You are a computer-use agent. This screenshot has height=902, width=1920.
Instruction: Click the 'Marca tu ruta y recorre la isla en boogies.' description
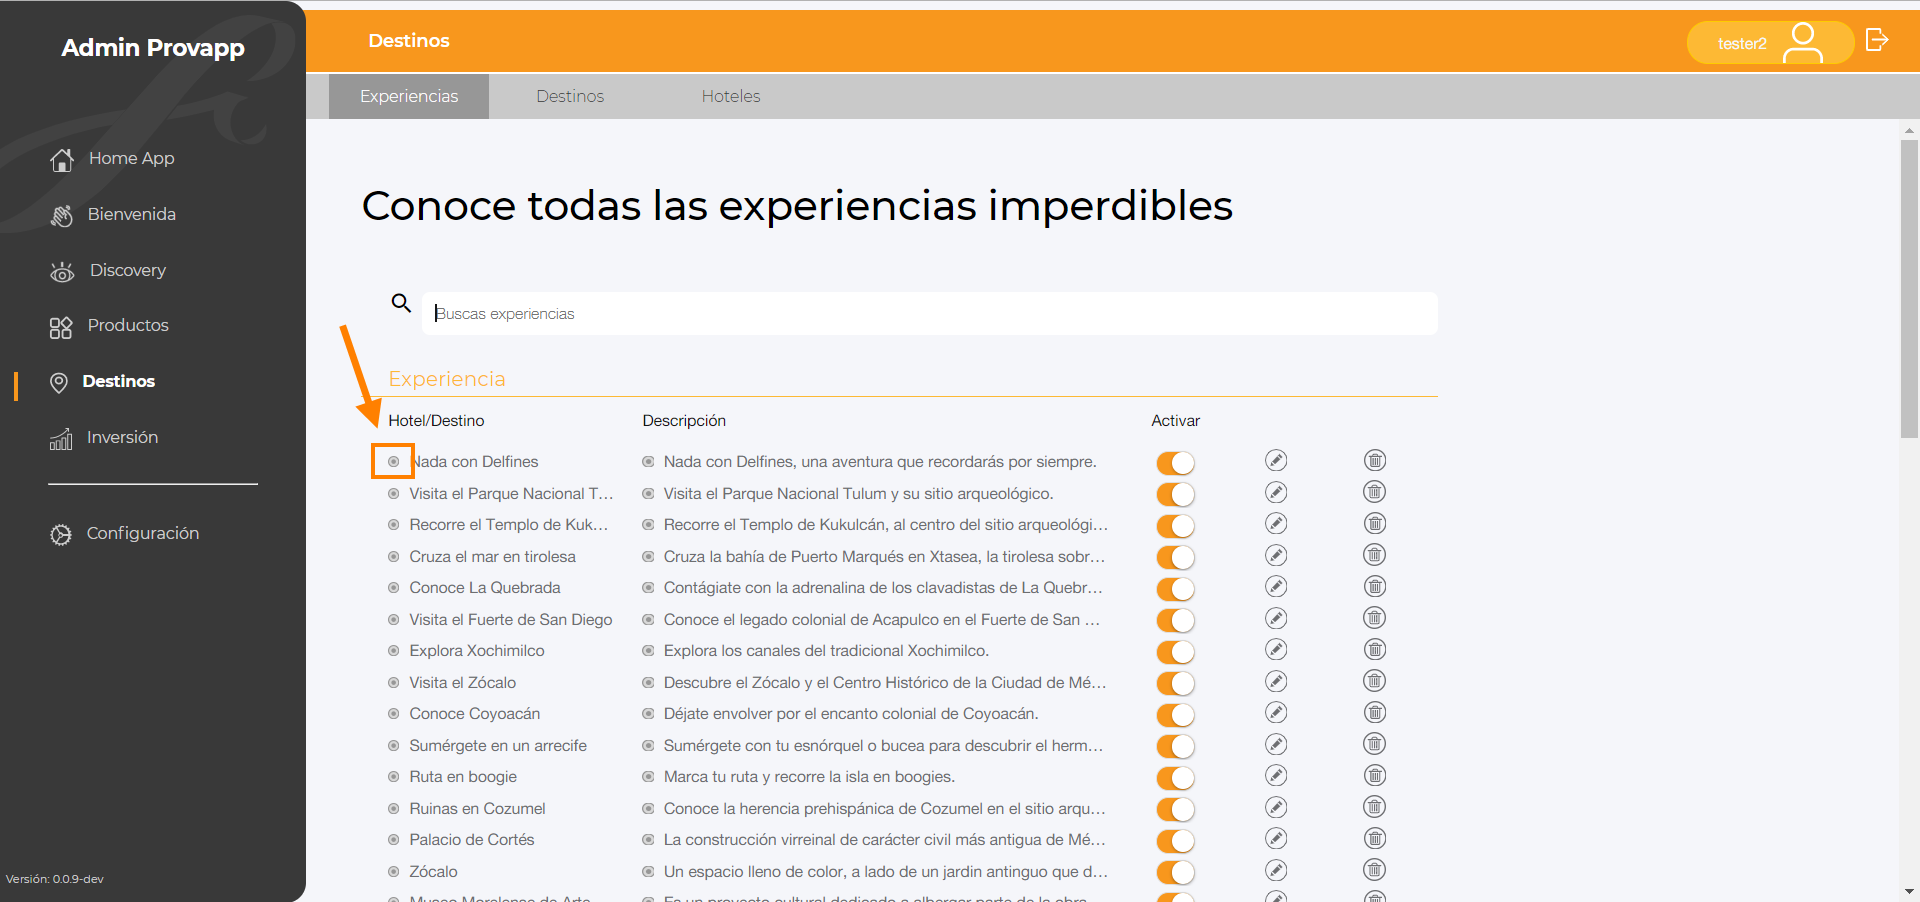point(809,777)
